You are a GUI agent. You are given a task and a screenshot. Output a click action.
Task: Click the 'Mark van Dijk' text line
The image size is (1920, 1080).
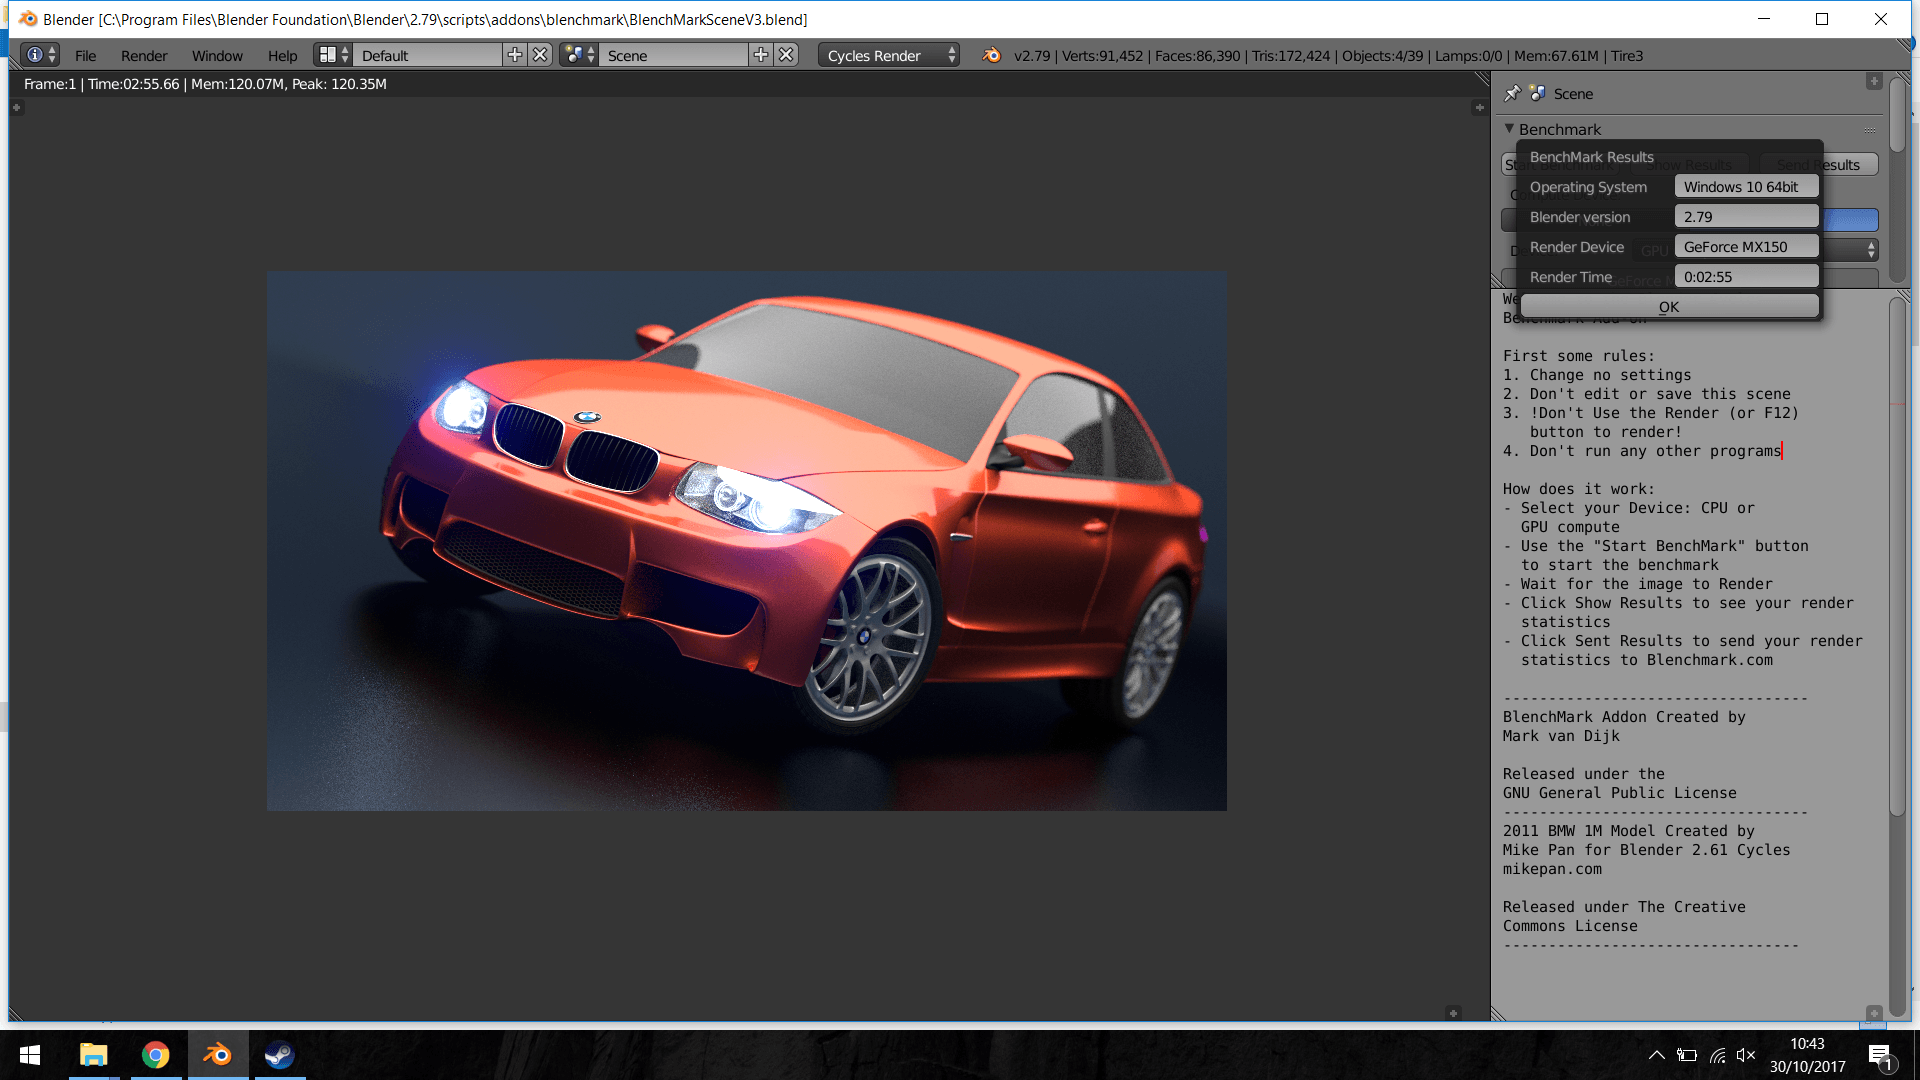[1561, 736]
